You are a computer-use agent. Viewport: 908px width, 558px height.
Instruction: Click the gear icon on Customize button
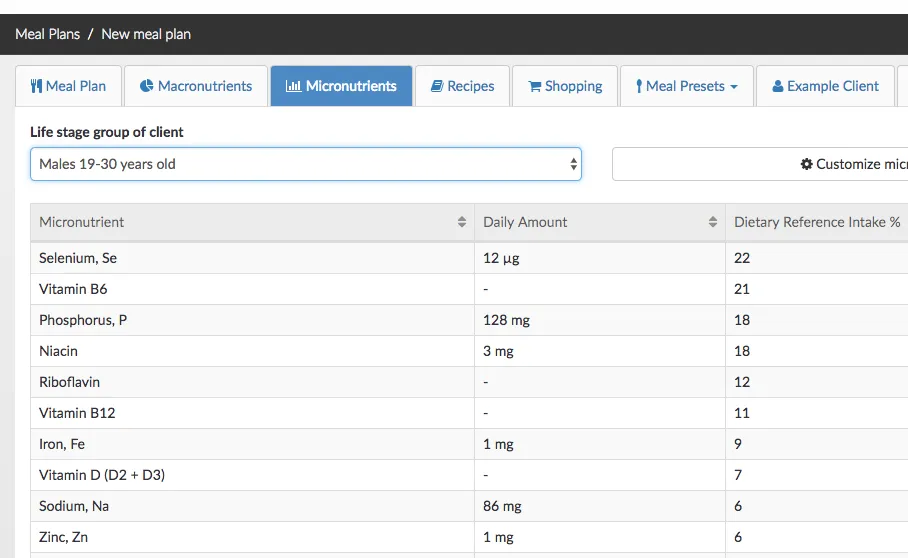(806, 164)
